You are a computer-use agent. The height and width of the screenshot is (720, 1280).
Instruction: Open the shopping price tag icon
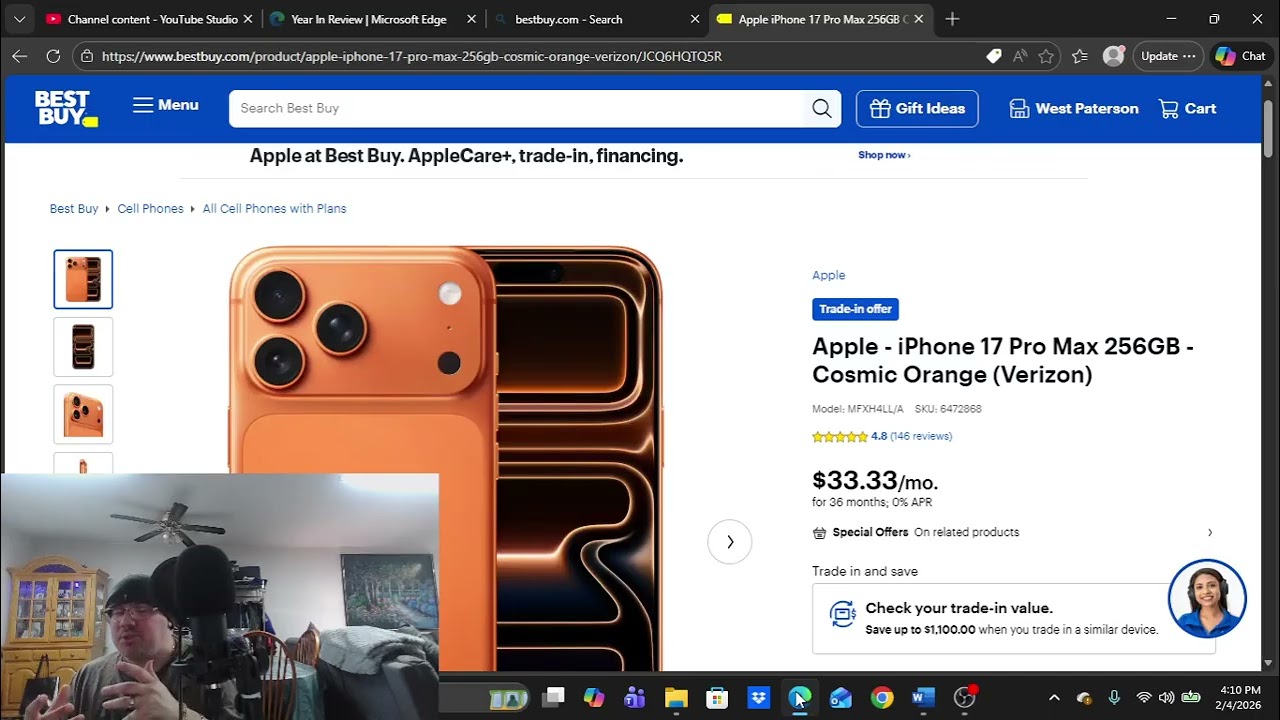click(994, 56)
